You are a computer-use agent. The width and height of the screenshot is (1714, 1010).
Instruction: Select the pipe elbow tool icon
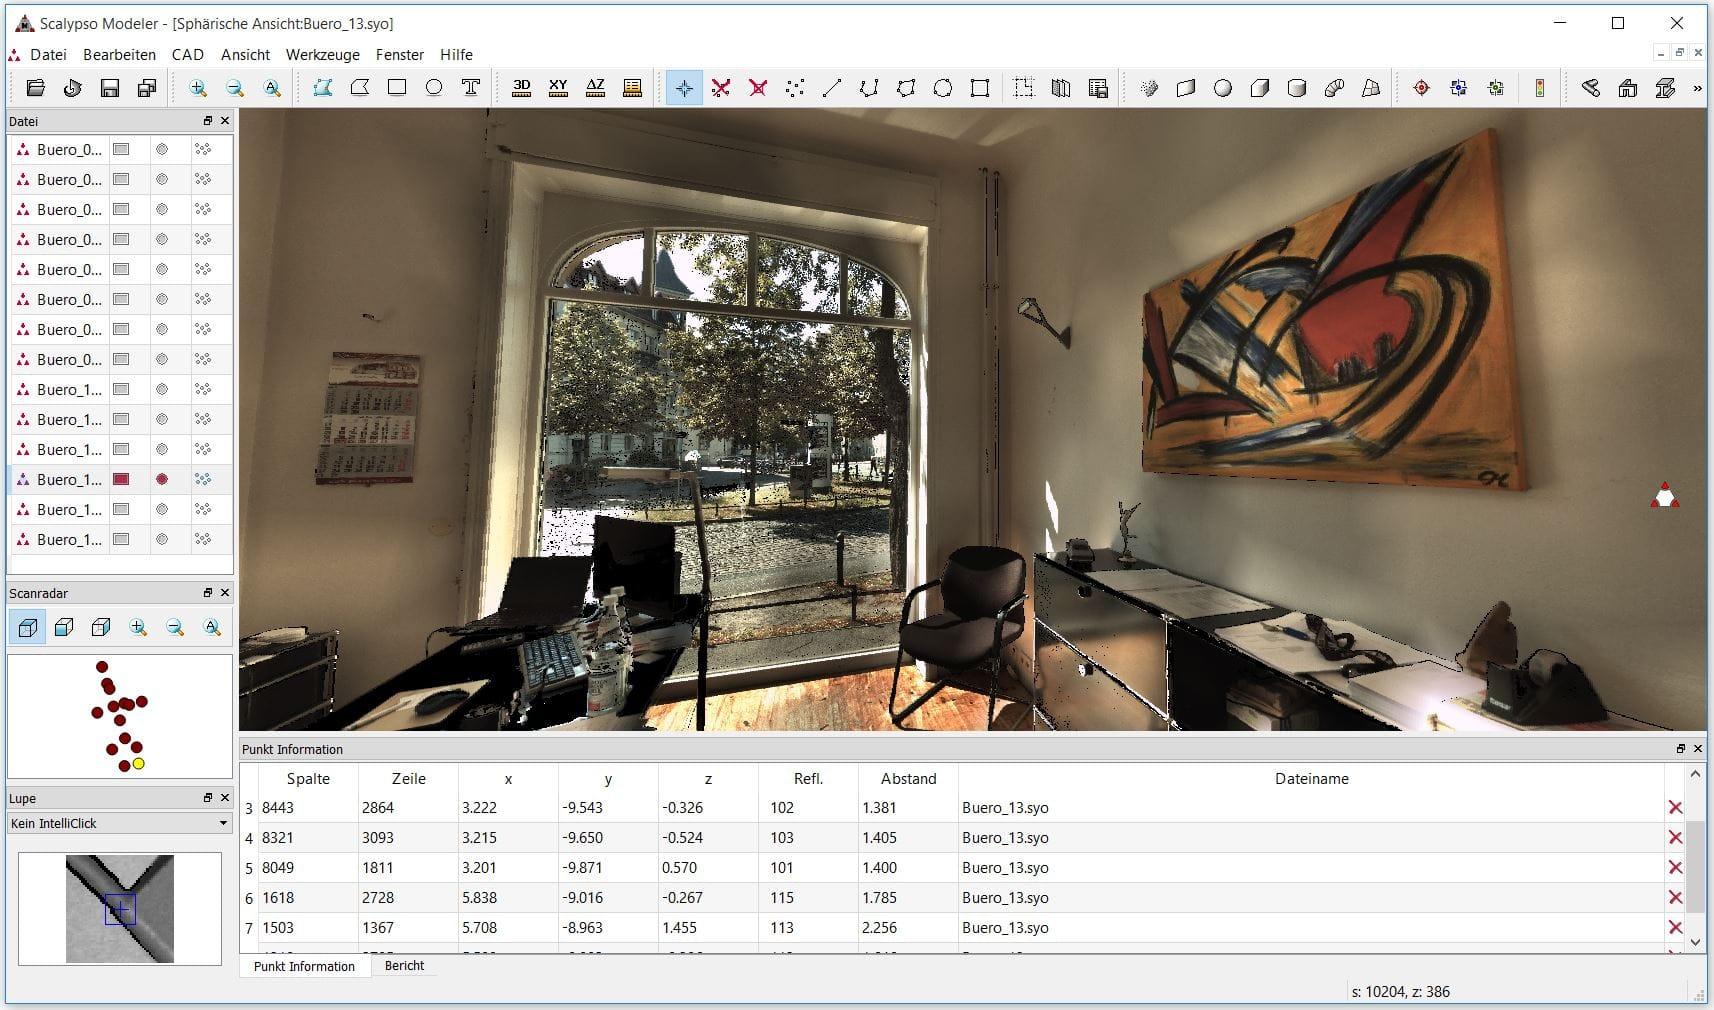click(1334, 88)
